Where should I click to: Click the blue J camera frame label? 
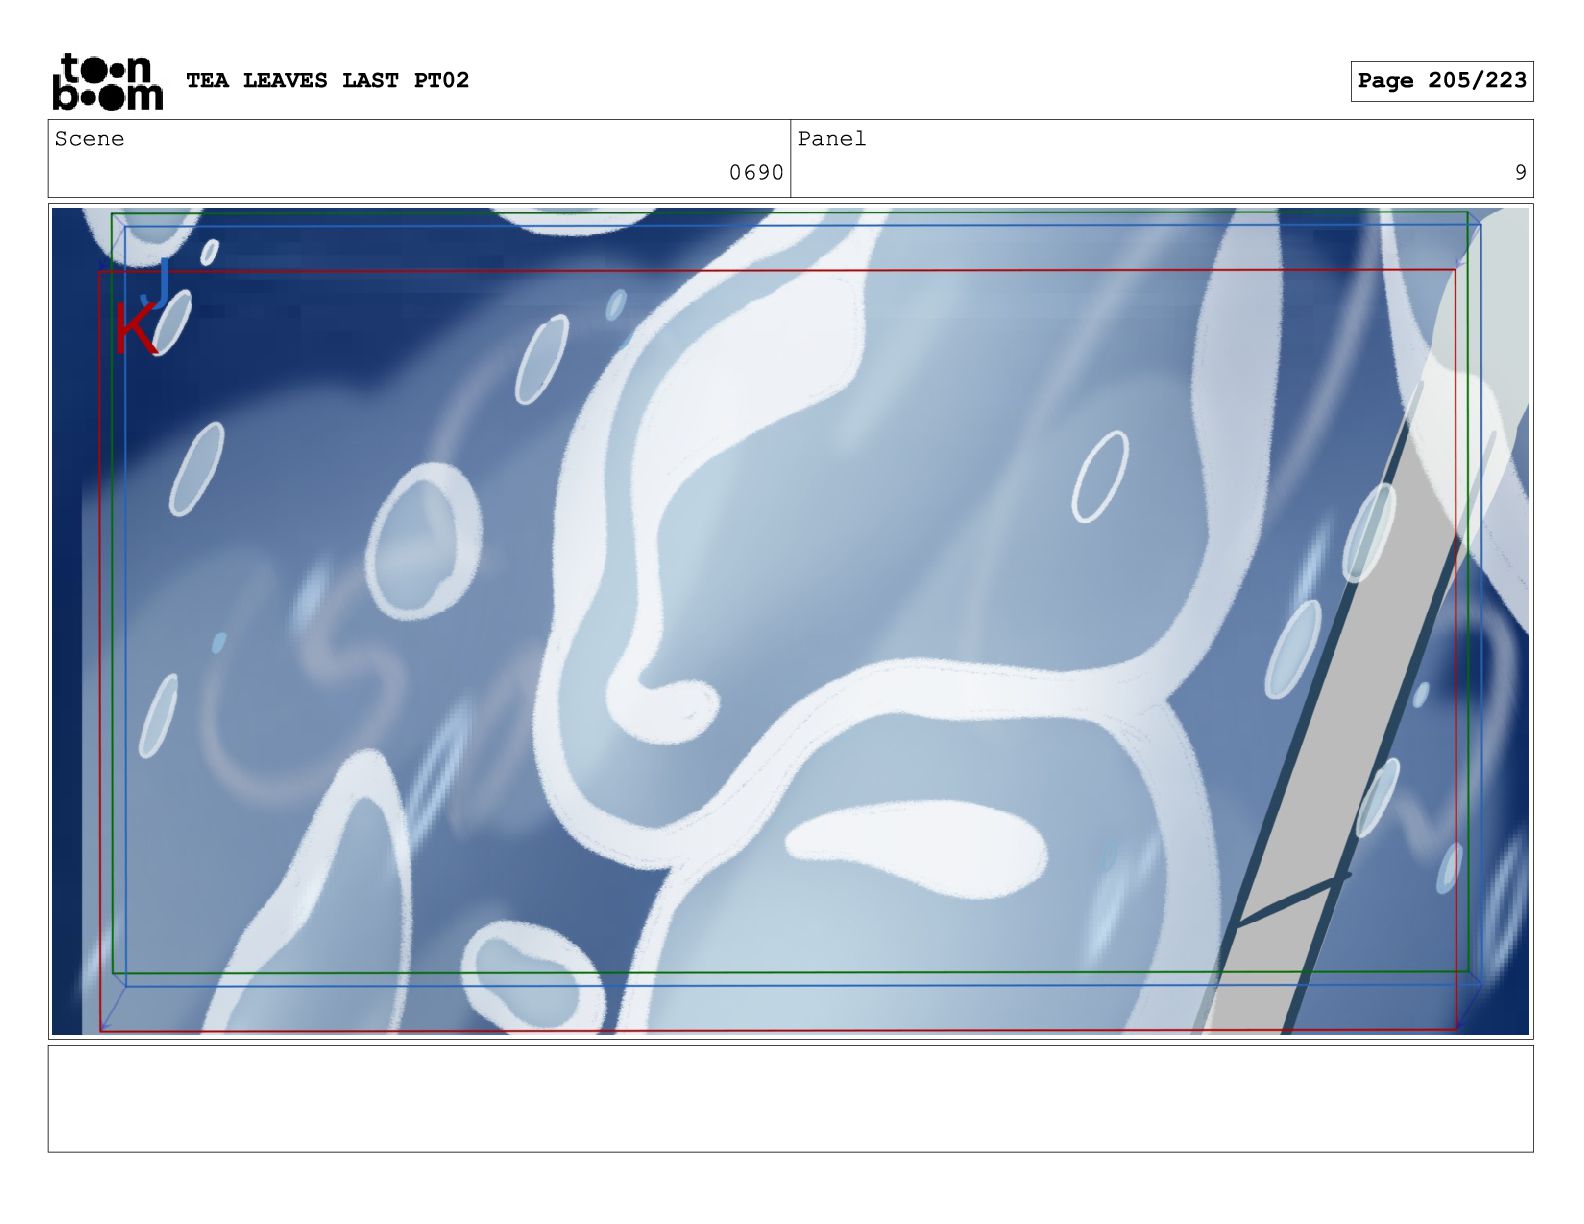(x=157, y=281)
